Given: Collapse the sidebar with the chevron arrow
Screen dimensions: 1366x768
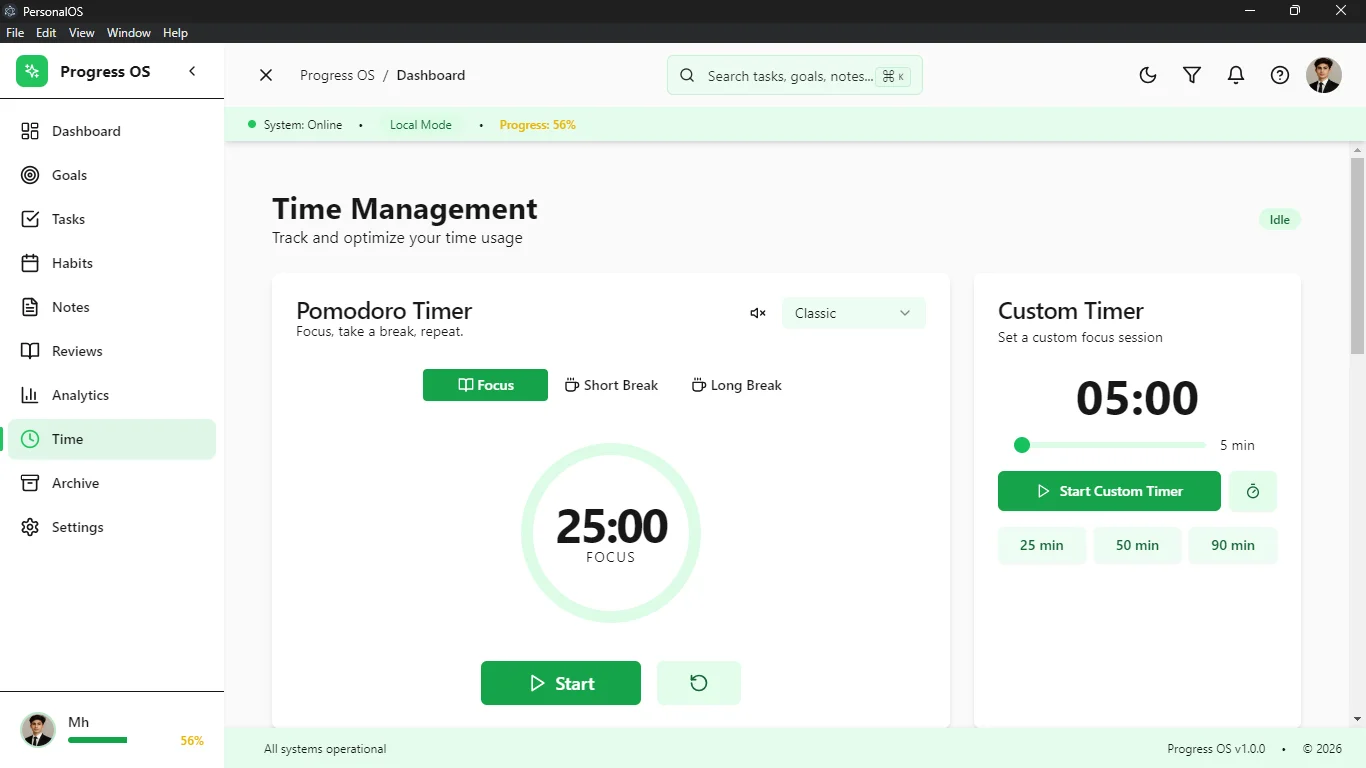Looking at the screenshot, I should coord(192,71).
